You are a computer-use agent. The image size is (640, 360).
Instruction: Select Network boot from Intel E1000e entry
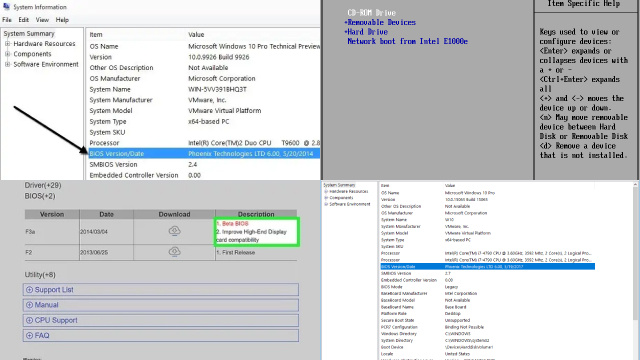(407, 41)
